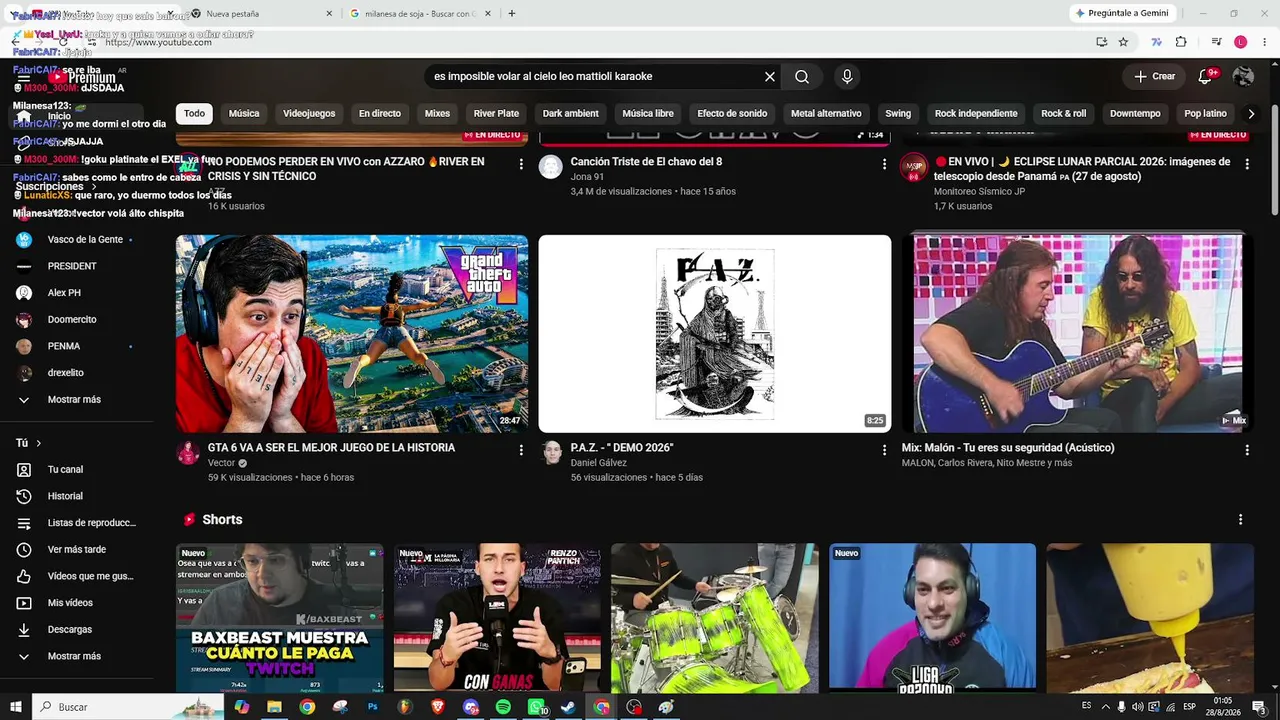Select the En directo filter chip

click(380, 114)
